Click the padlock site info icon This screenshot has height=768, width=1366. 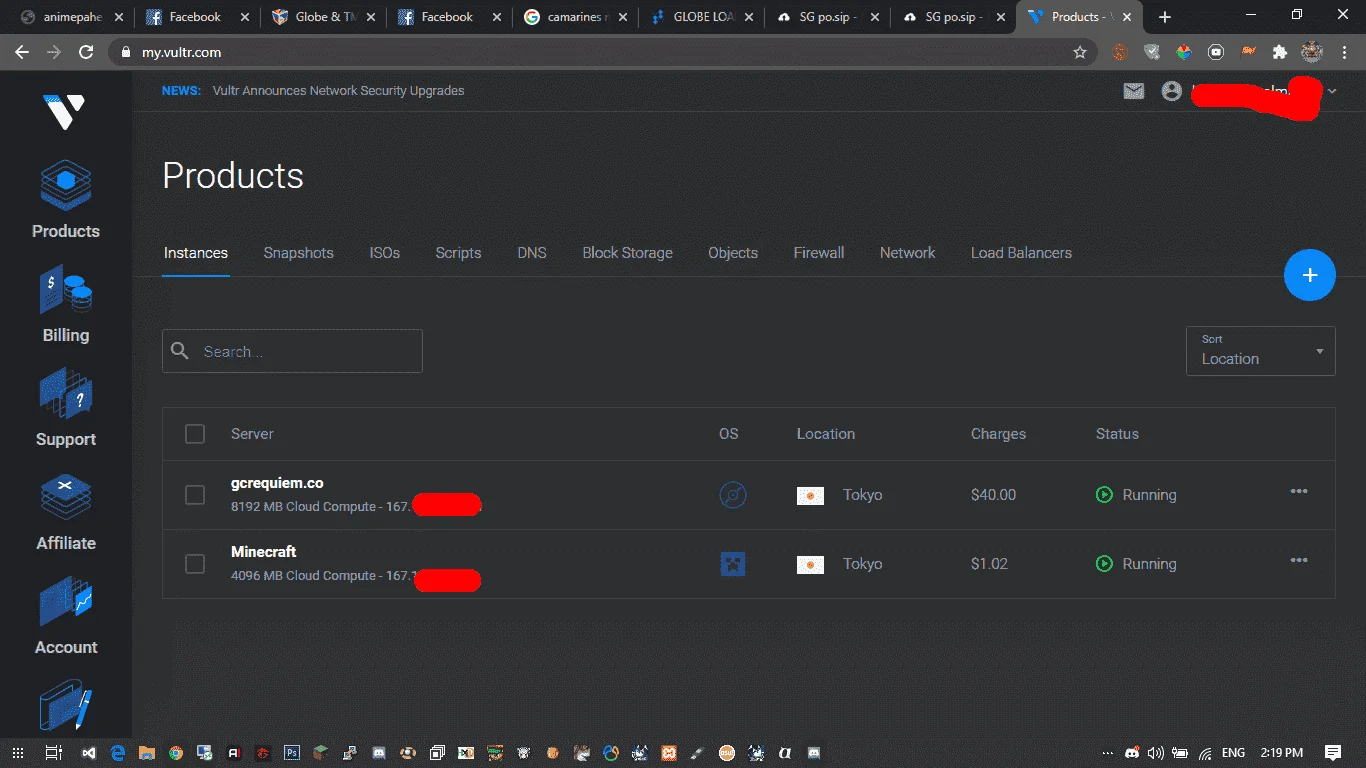coord(125,52)
